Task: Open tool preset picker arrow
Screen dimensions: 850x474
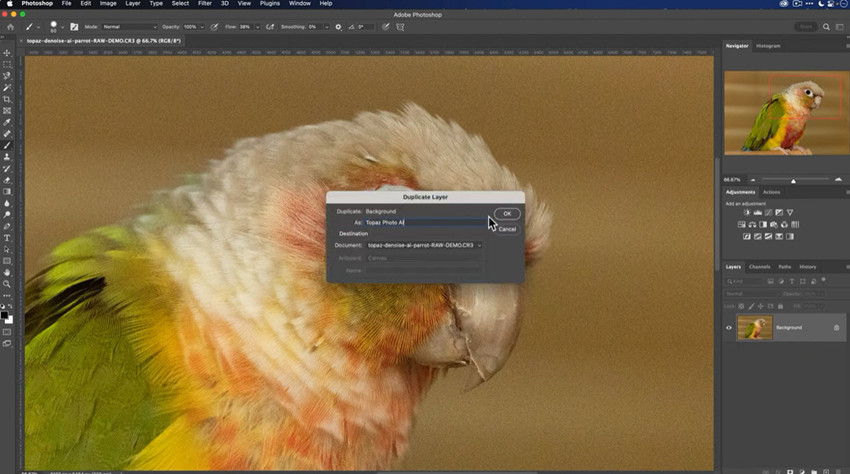Action: (x=38, y=27)
